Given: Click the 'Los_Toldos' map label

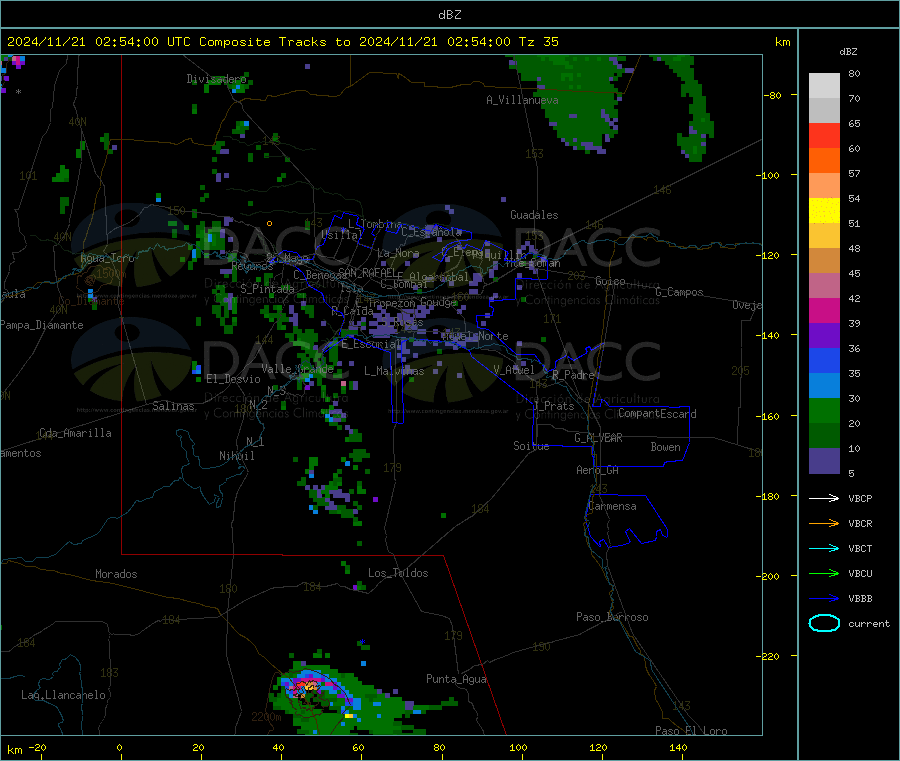Looking at the screenshot, I should (398, 573).
